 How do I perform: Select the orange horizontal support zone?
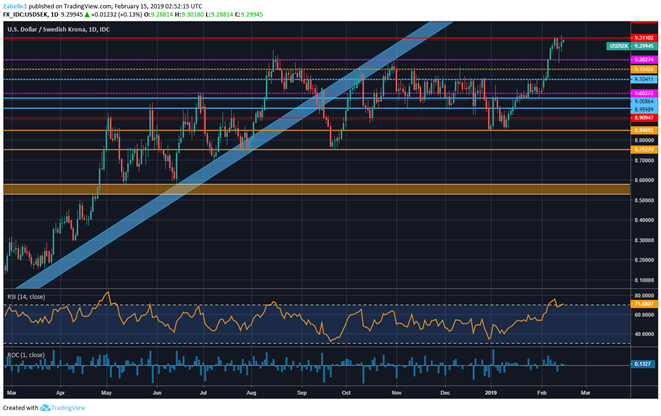(300, 189)
